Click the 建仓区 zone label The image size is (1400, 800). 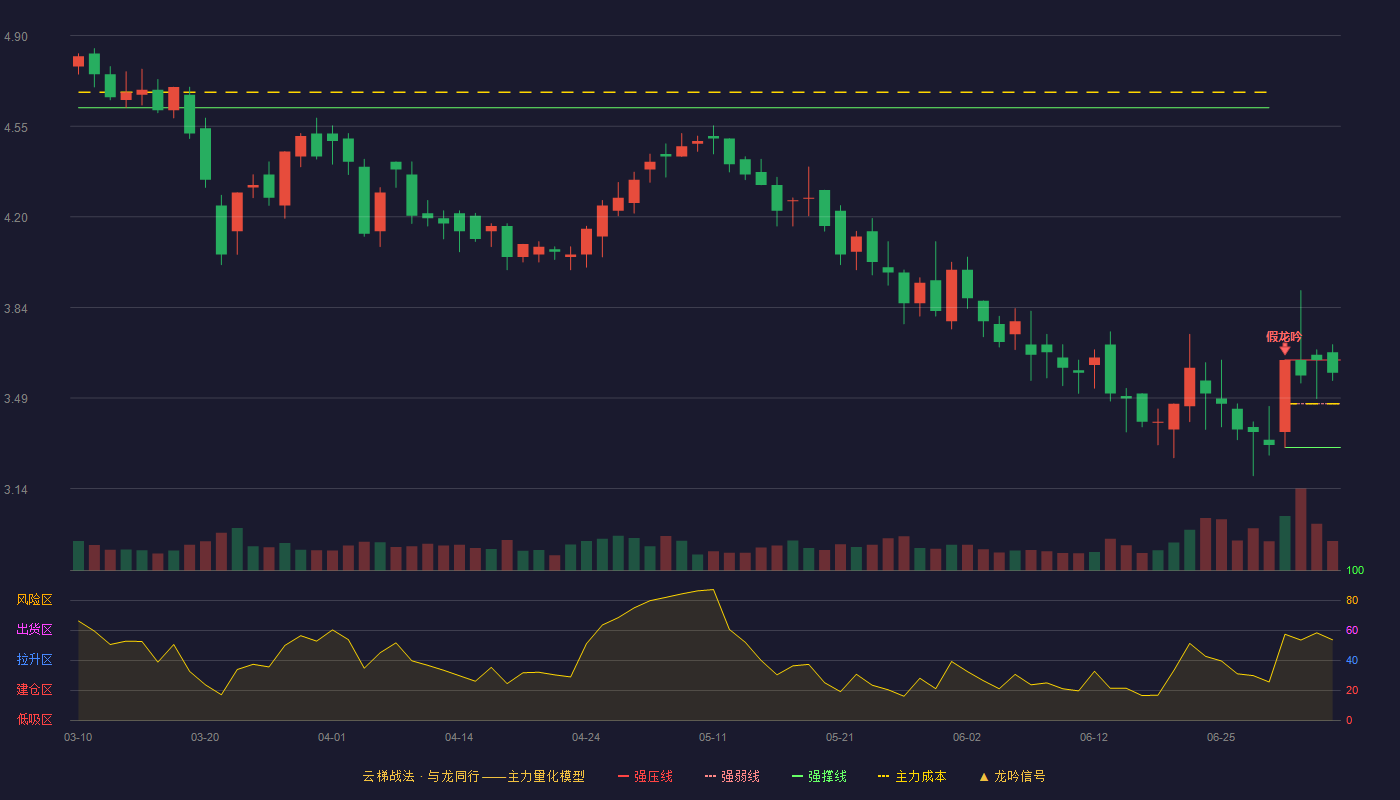click(35, 690)
